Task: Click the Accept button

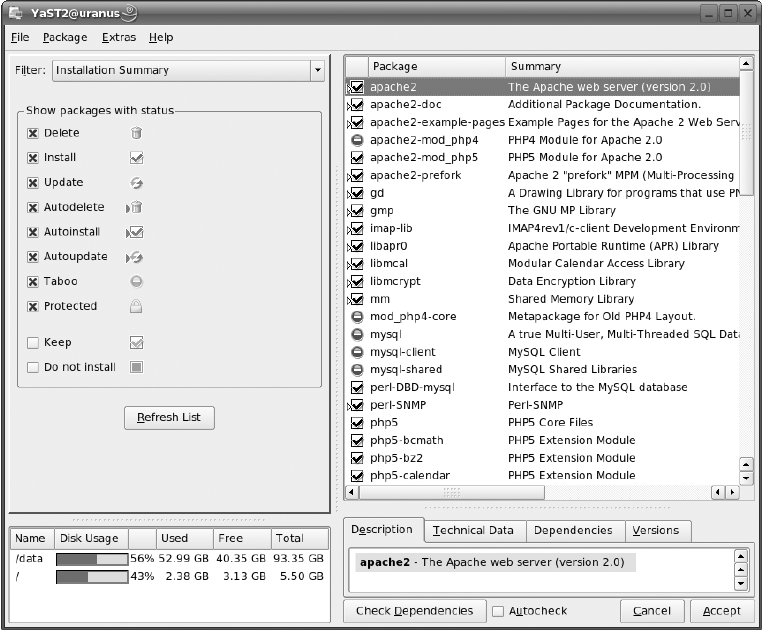Action: pyautogui.click(x=722, y=612)
